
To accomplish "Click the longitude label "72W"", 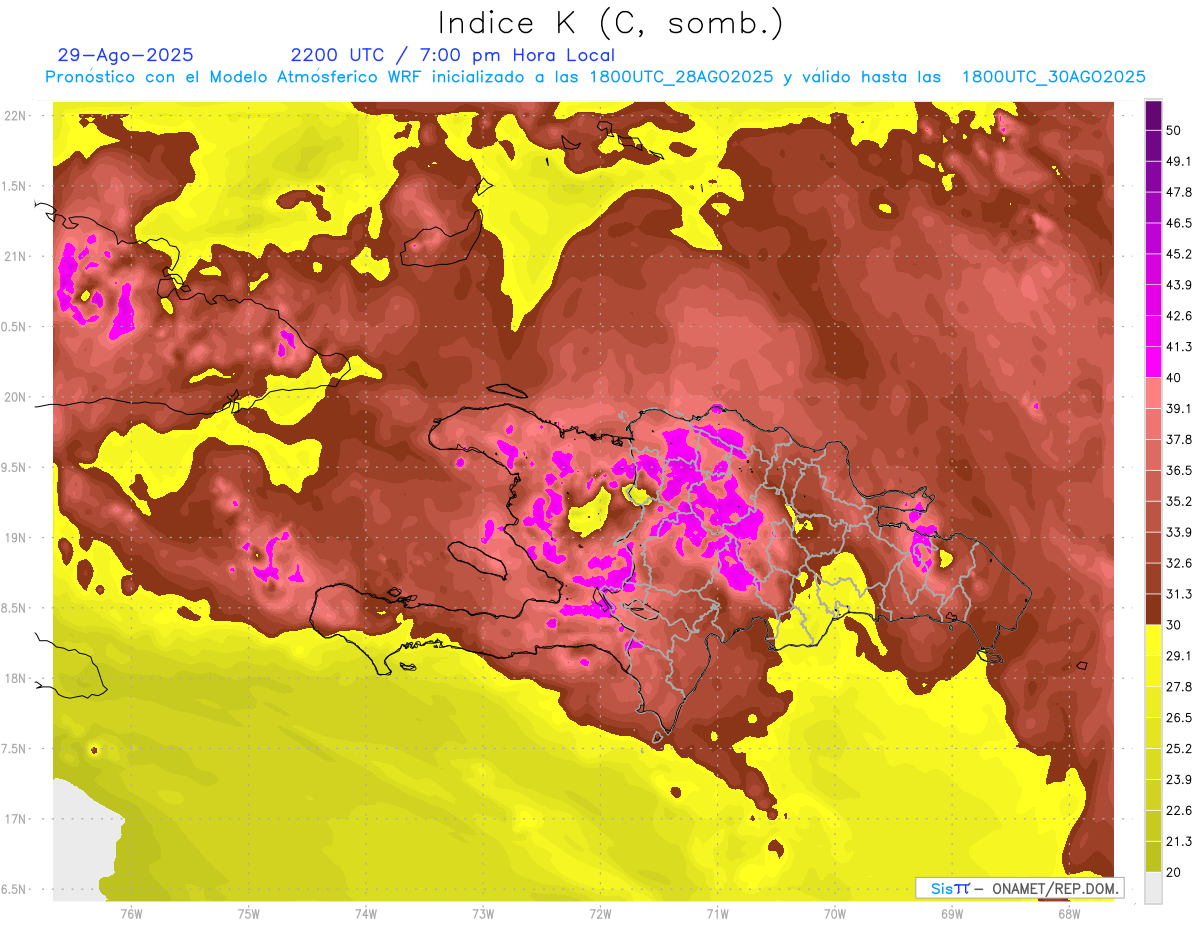I will tap(600, 914).
